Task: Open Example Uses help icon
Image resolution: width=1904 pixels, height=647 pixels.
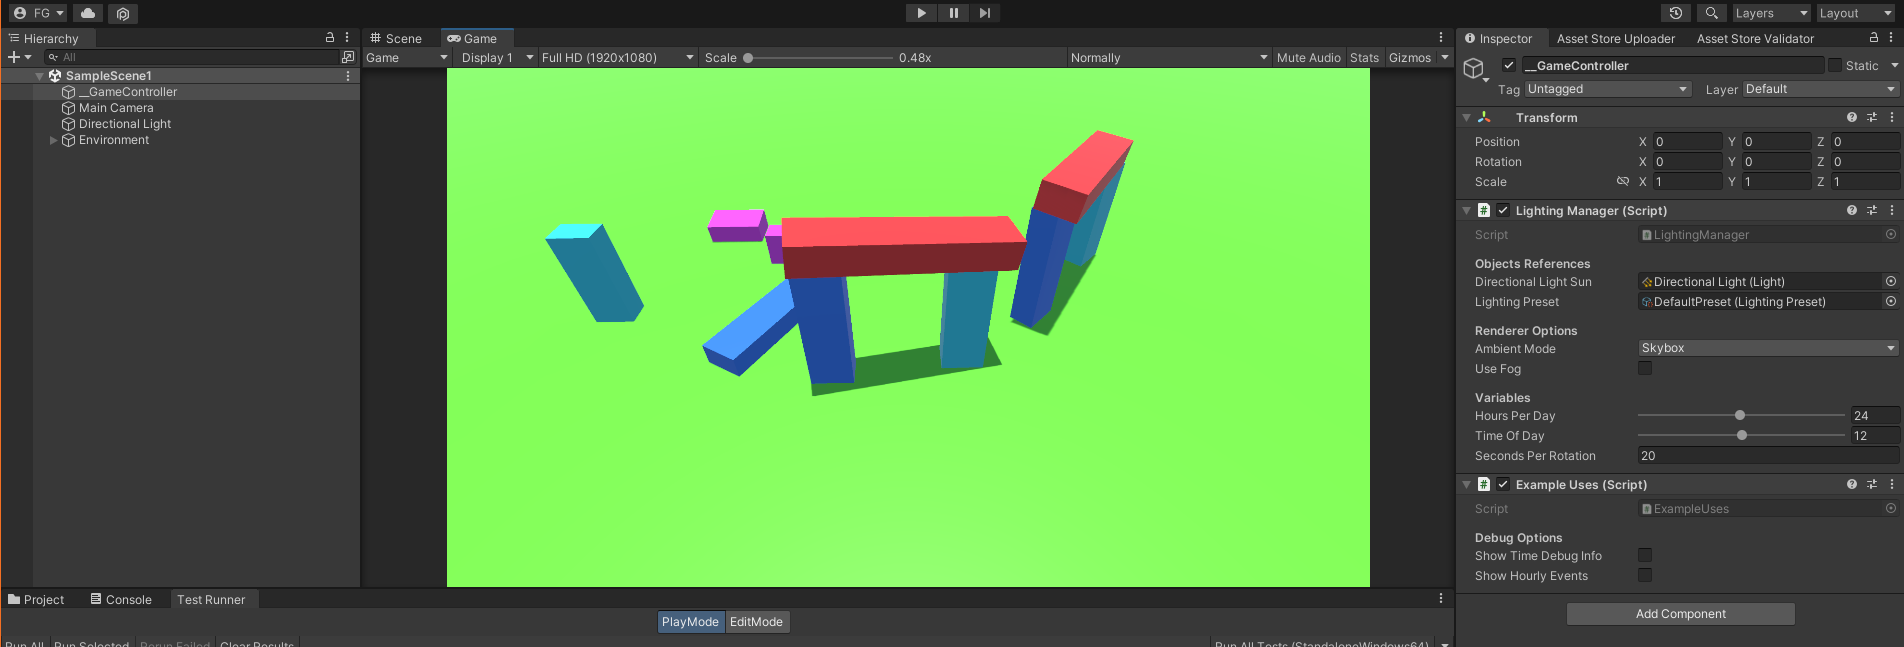Action: click(1852, 484)
